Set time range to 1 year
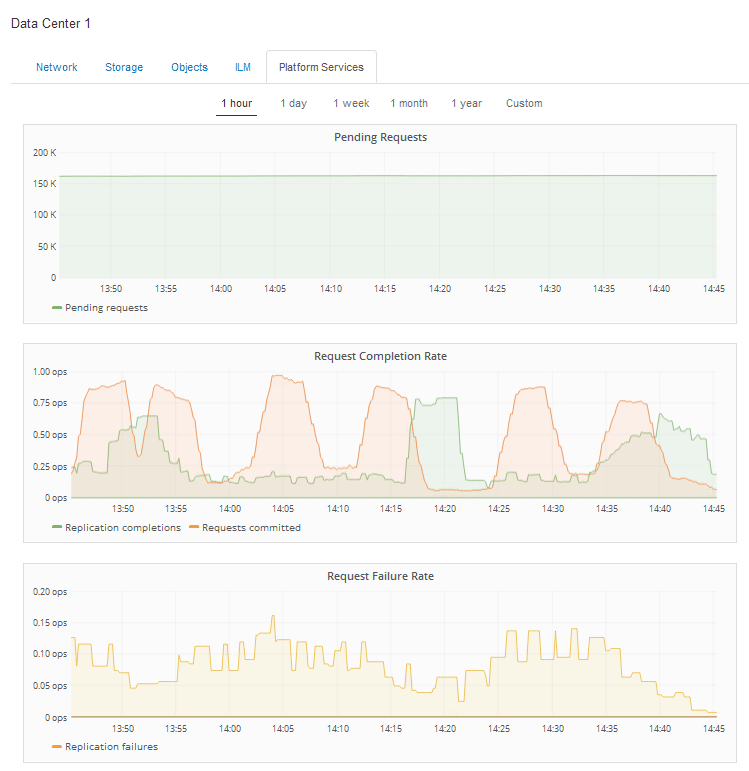Screen dimensions: 749x771 pos(466,103)
